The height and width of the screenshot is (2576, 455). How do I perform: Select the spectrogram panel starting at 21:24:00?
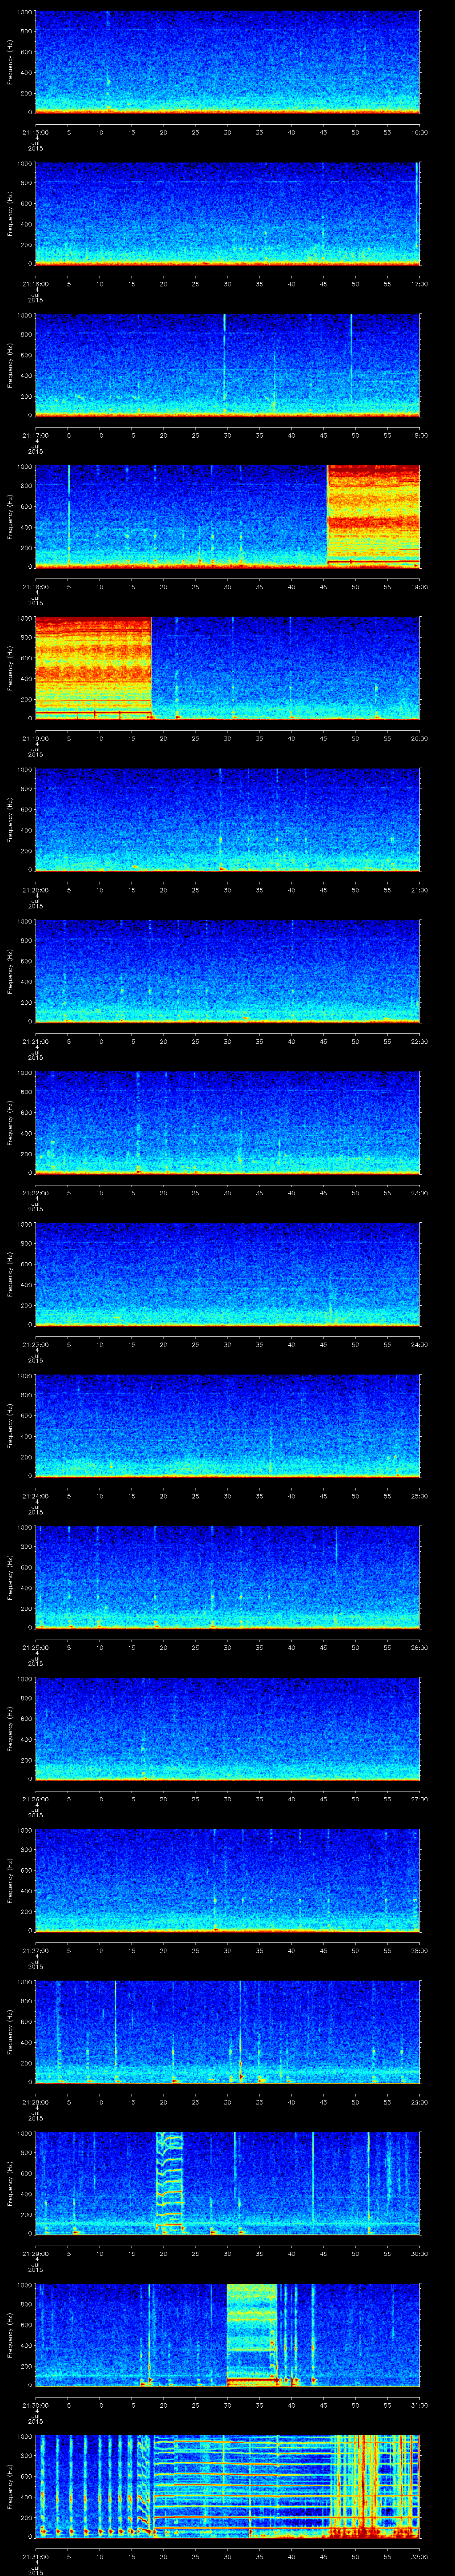click(227, 1426)
